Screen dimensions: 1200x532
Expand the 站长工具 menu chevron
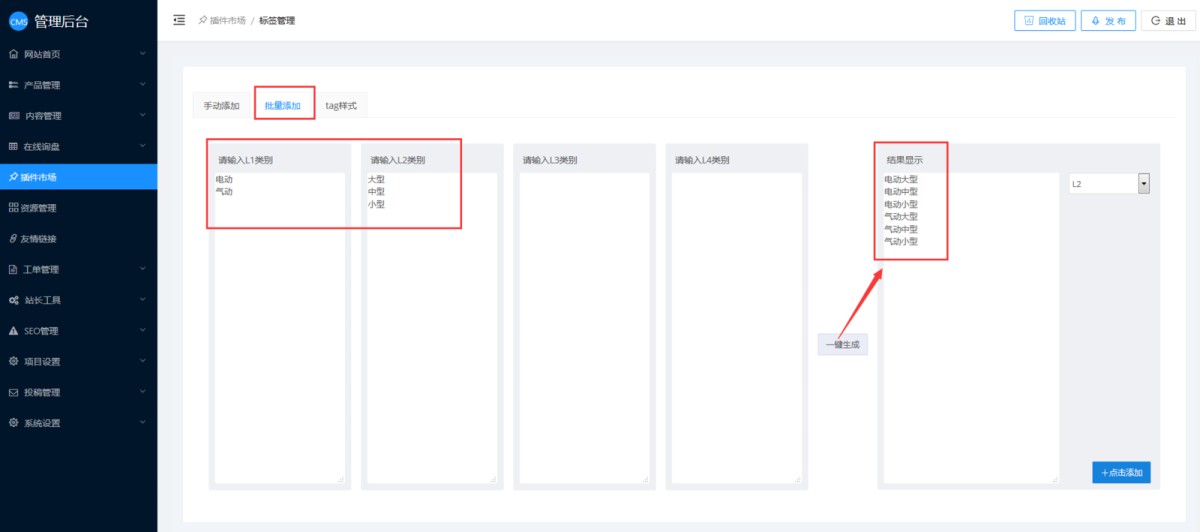pos(143,300)
